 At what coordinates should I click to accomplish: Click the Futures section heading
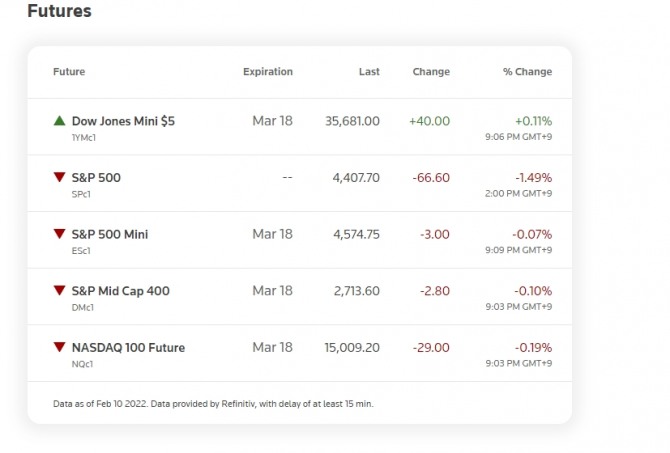tap(59, 12)
